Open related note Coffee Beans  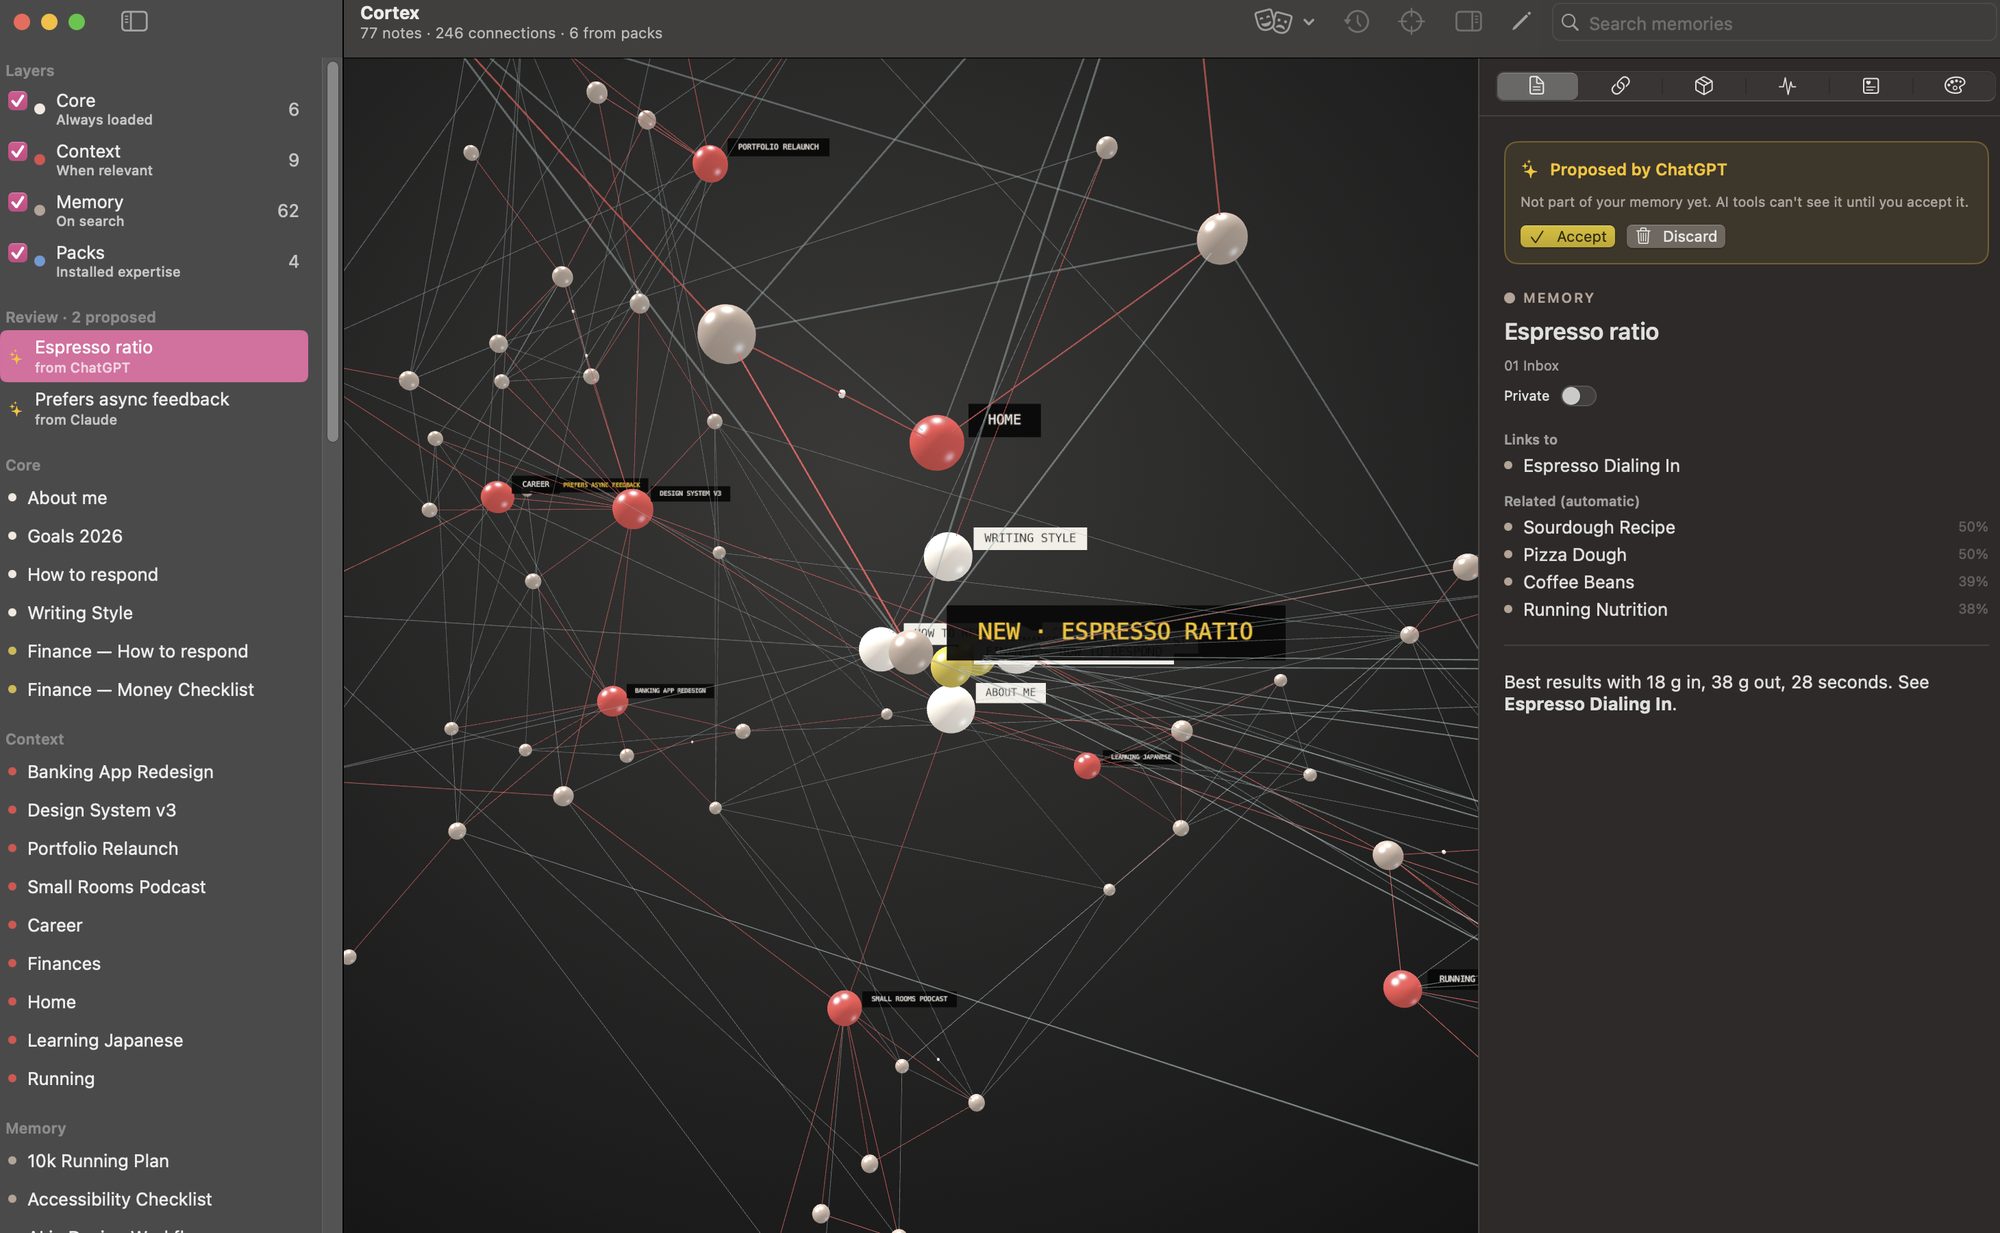click(1578, 582)
